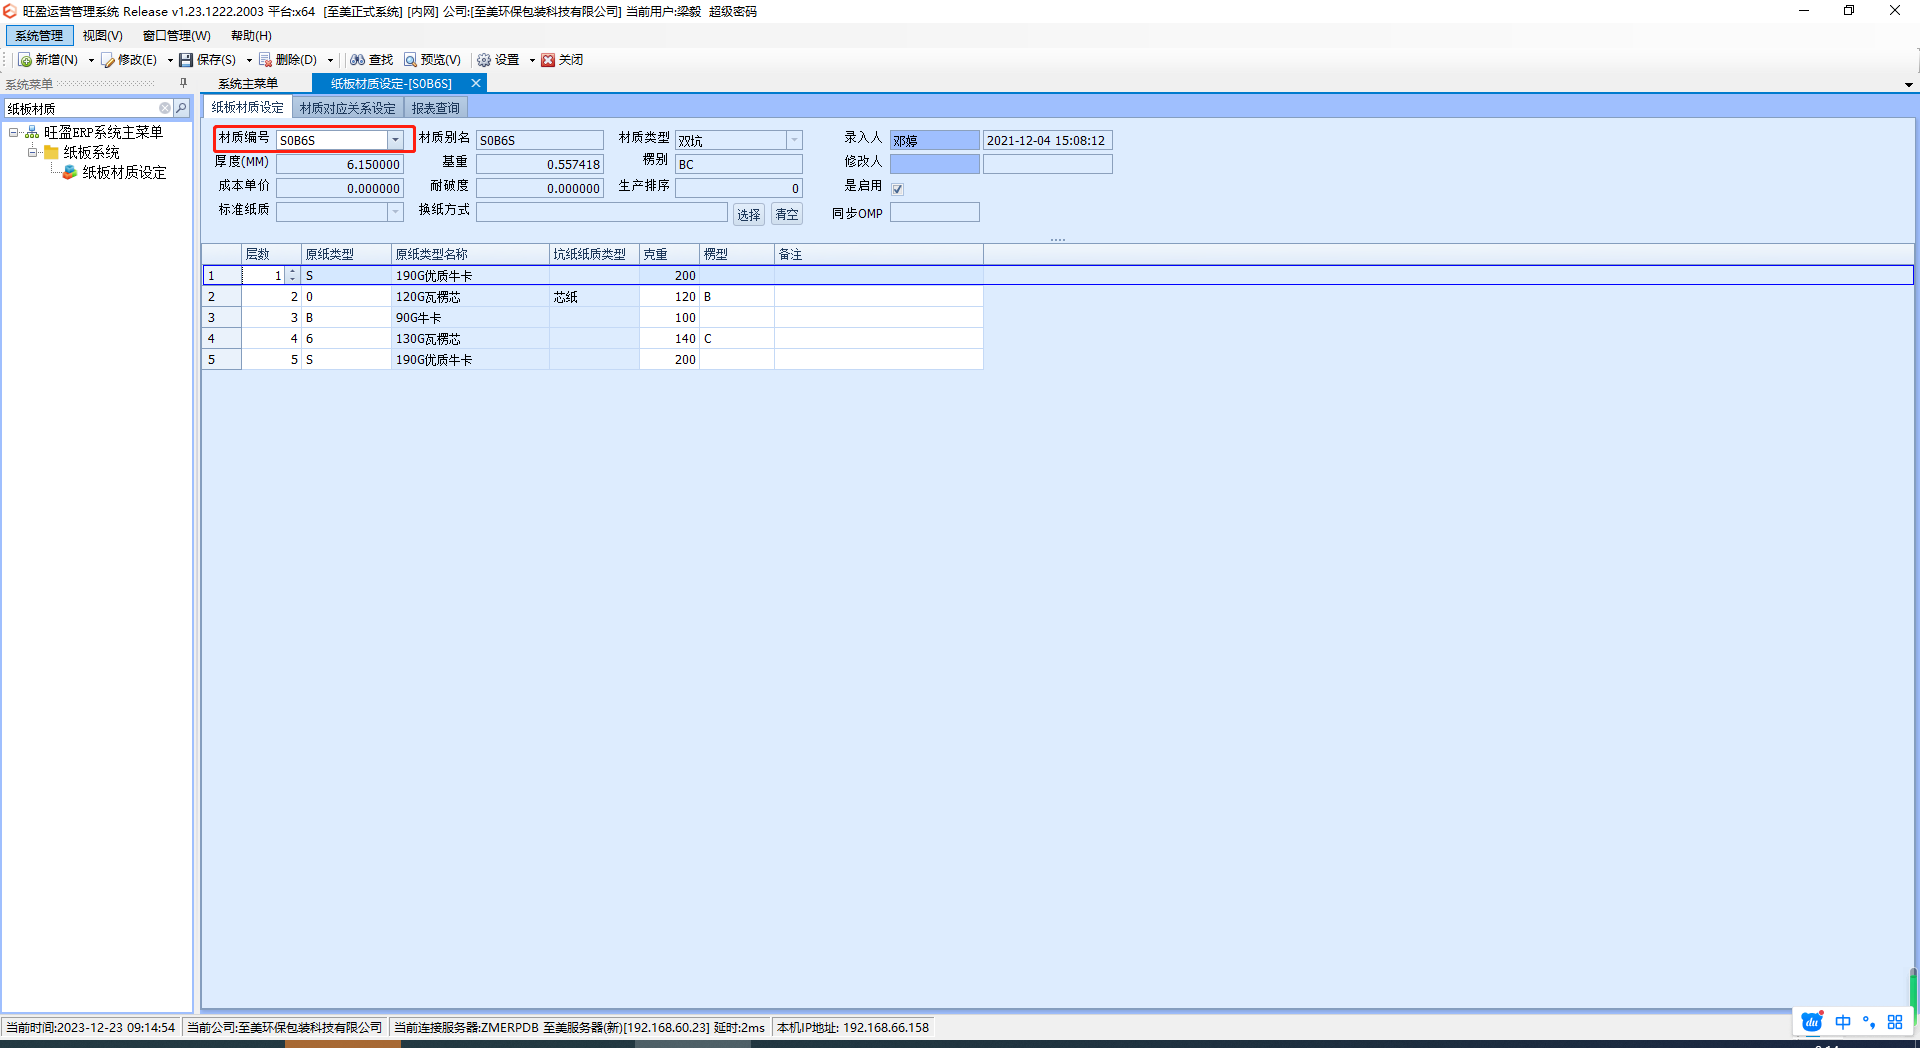Click the 纸板材质设定 tree node icon

coord(70,172)
